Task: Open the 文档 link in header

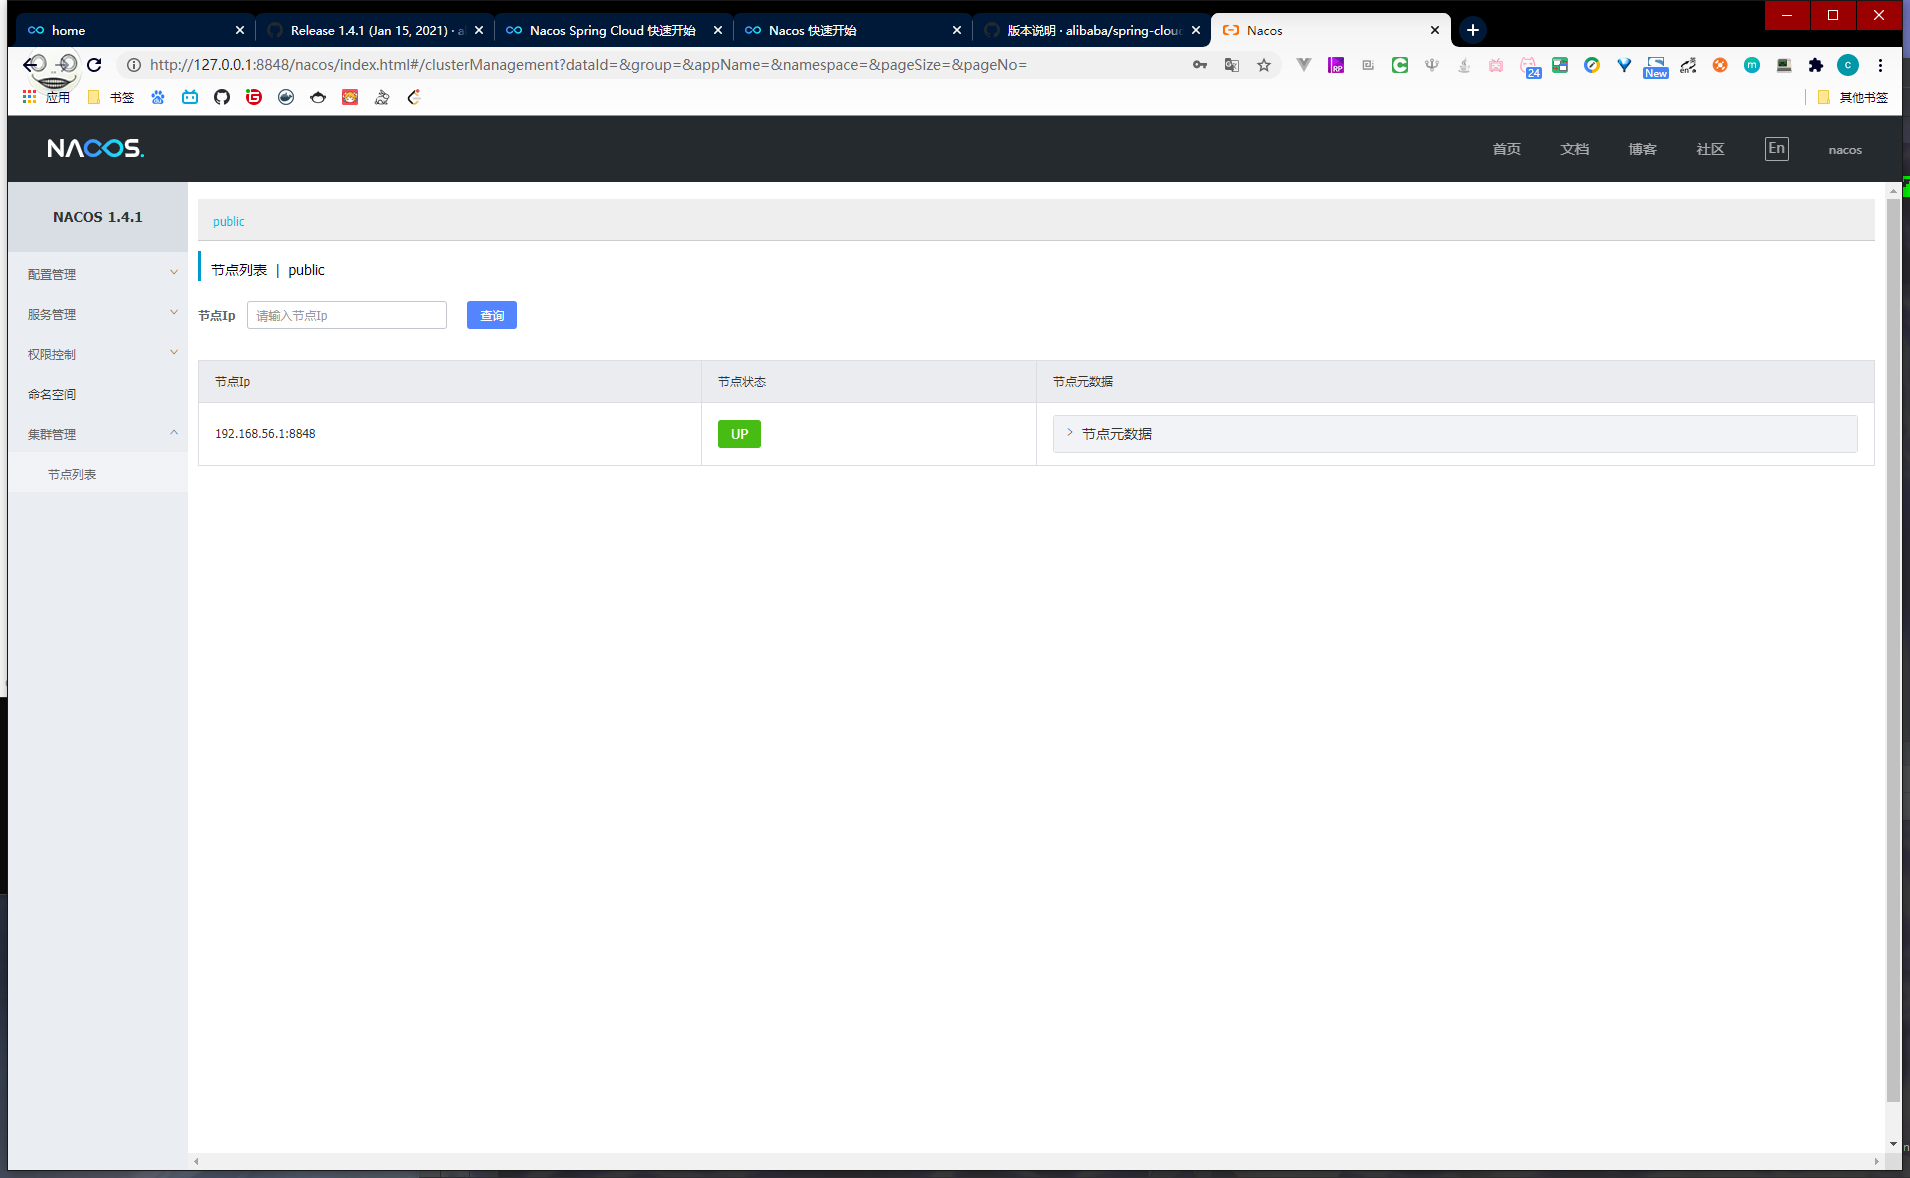Action: 1574,149
